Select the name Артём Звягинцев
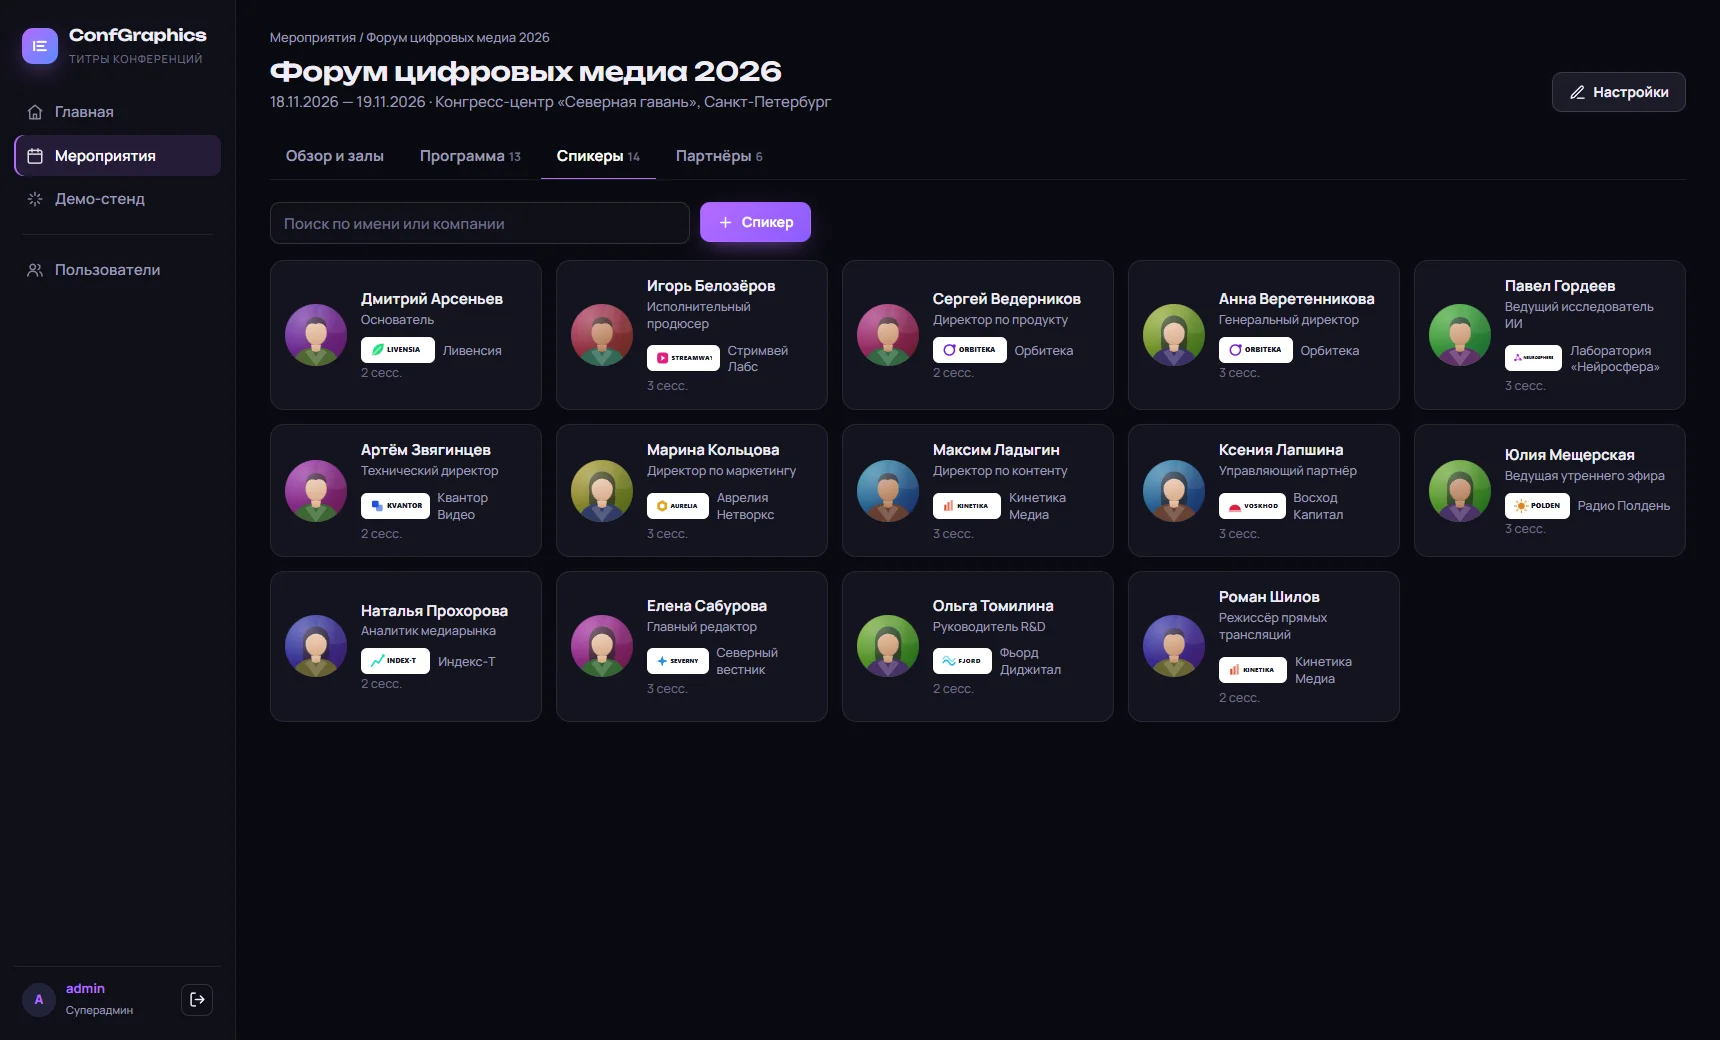This screenshot has height=1040, width=1720. [x=426, y=450]
